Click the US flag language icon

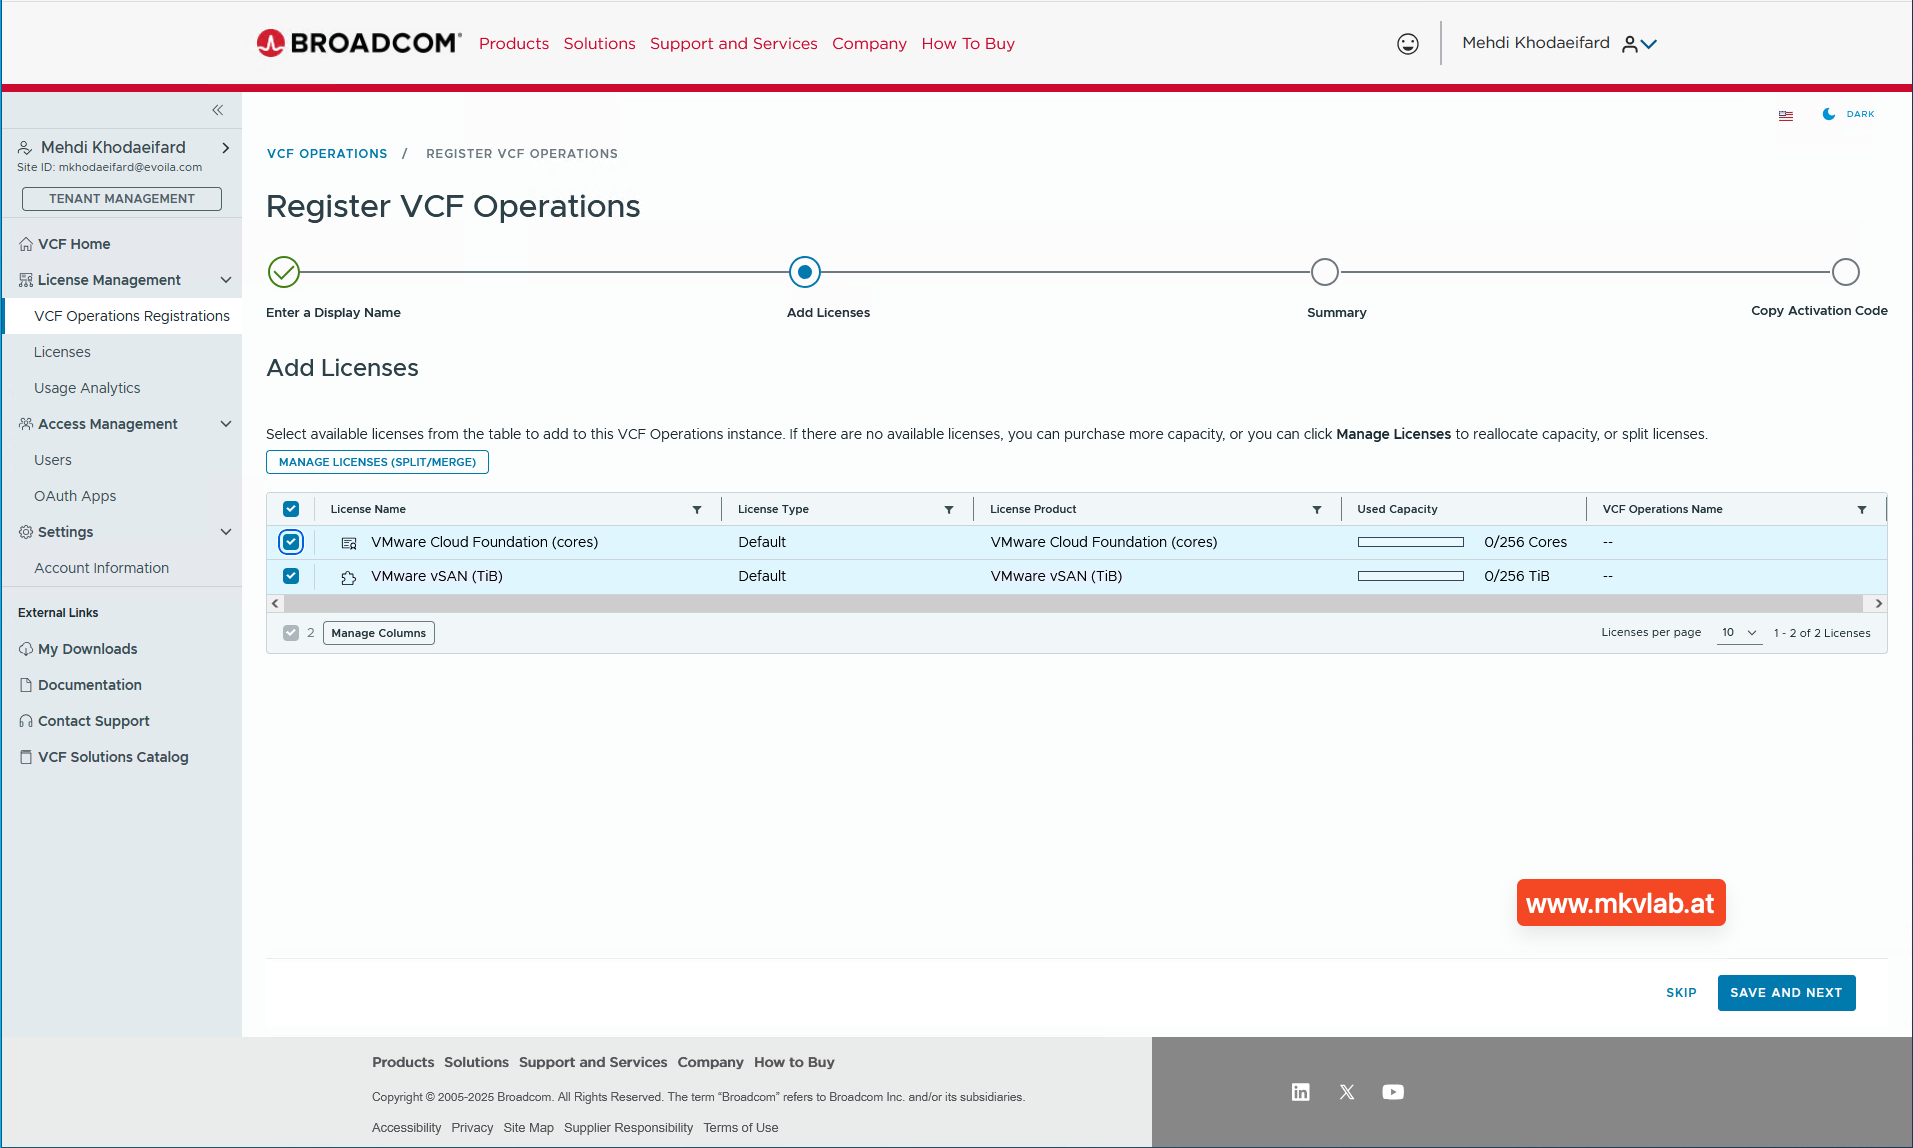coord(1785,115)
